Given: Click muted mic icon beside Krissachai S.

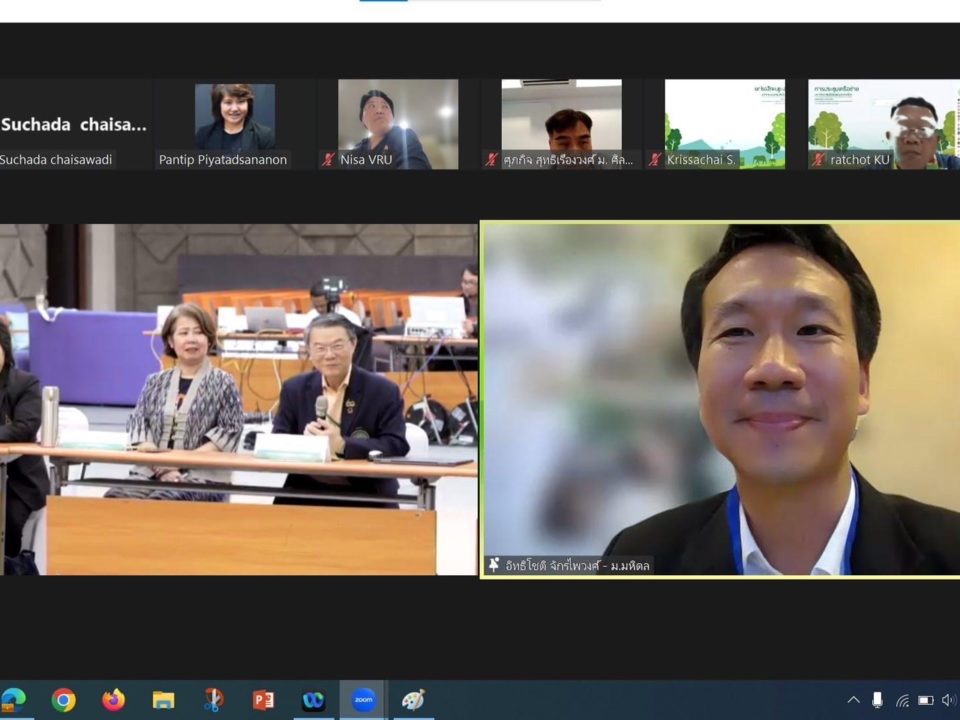Looking at the screenshot, I should coord(655,160).
